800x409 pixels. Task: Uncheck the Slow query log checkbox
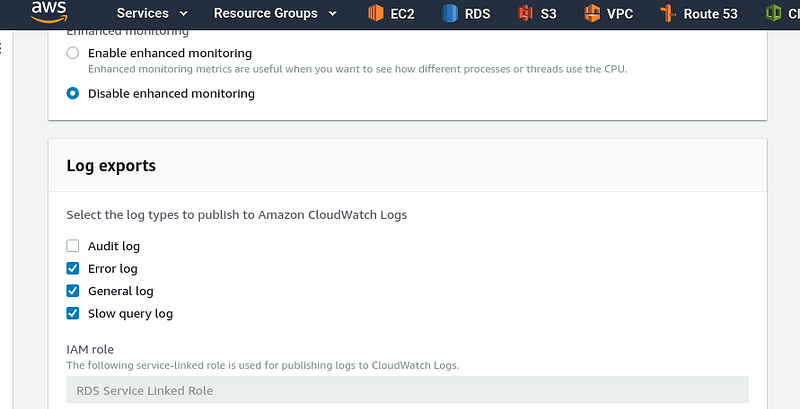click(73, 313)
